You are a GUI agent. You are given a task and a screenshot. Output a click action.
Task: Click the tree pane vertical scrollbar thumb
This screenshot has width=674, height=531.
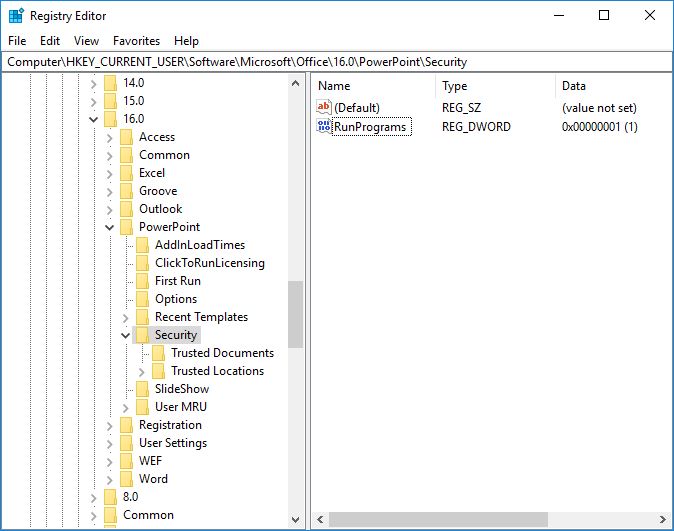(295, 314)
